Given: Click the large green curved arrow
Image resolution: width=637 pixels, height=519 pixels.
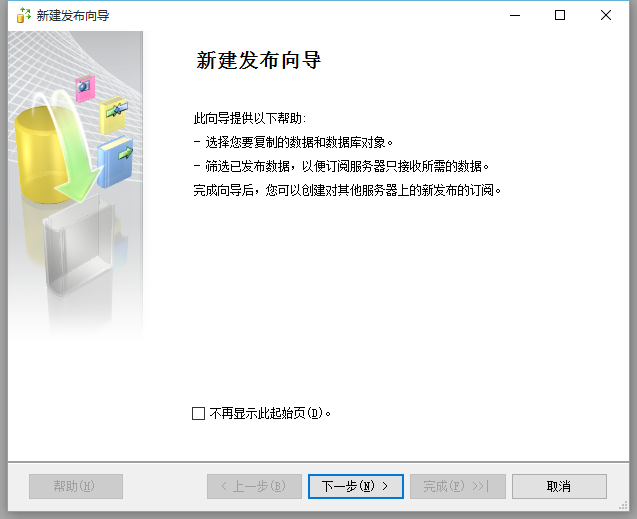Looking at the screenshot, I should (x=69, y=146).
